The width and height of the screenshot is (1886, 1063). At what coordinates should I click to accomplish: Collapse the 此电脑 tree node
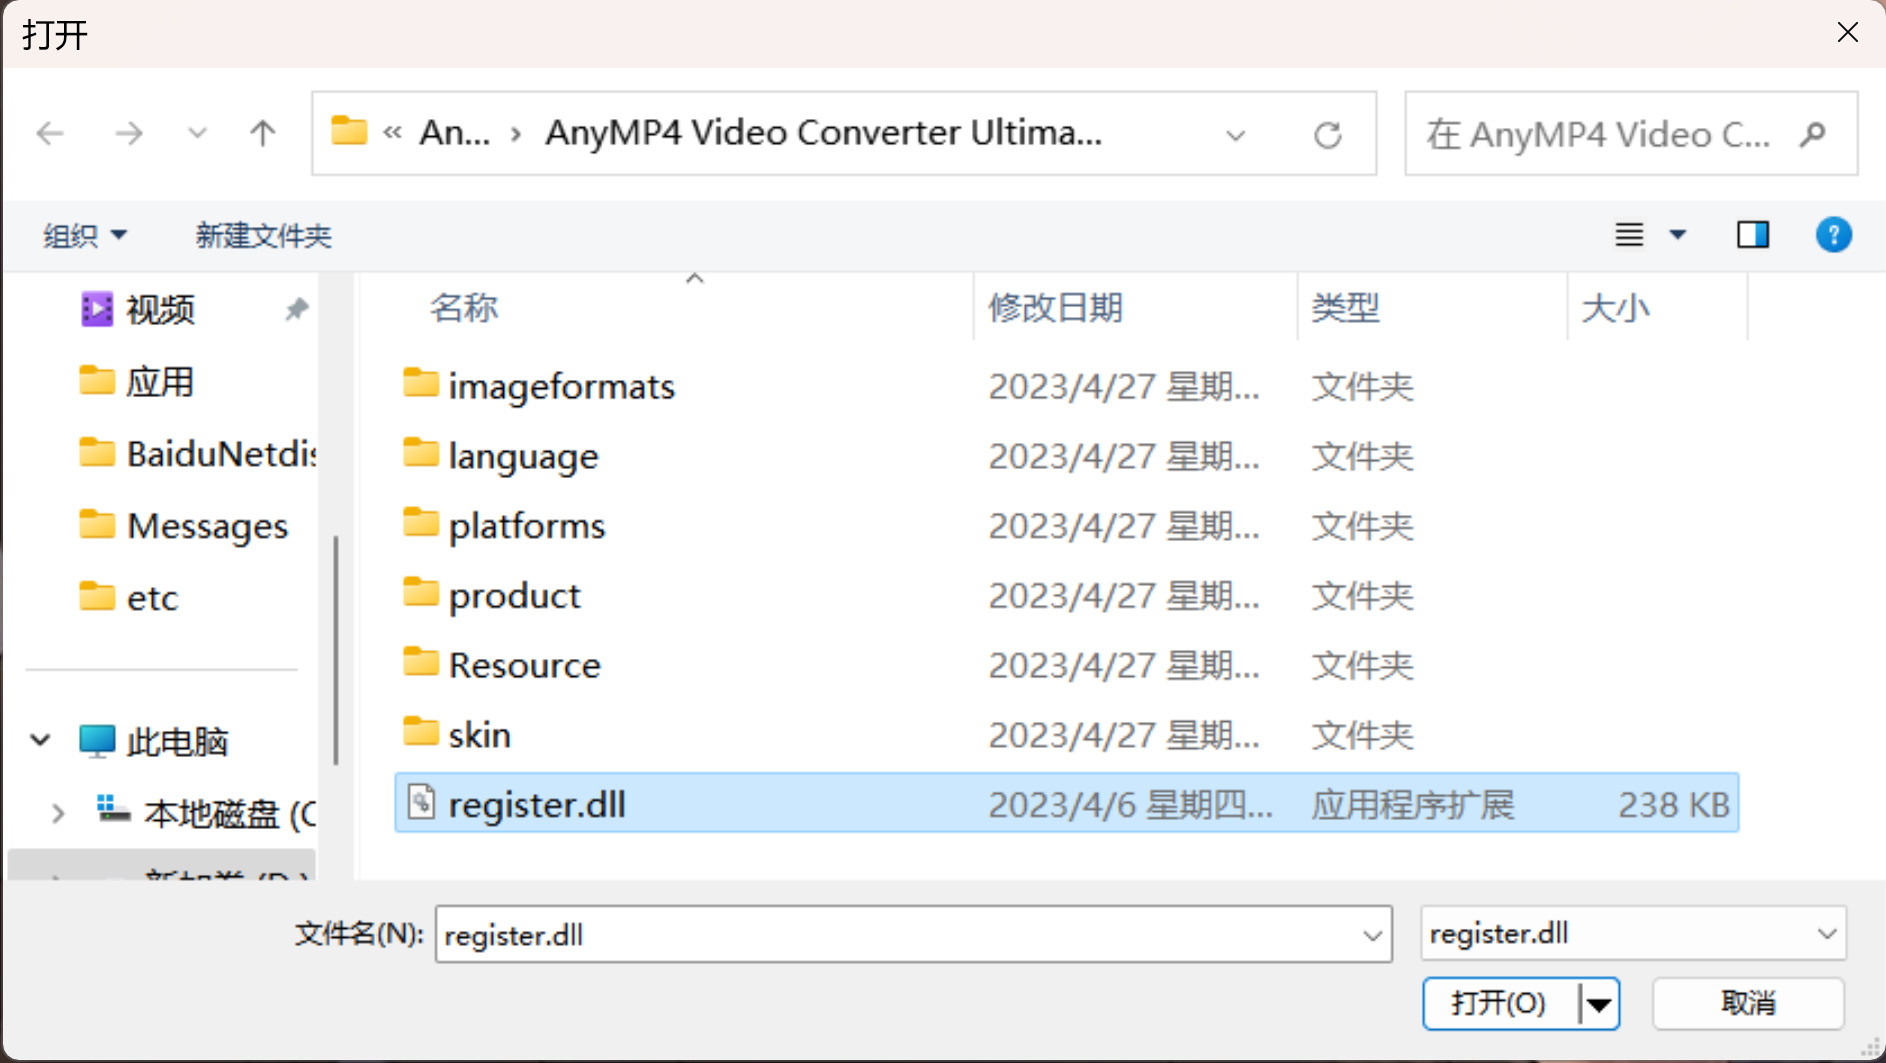click(x=41, y=741)
